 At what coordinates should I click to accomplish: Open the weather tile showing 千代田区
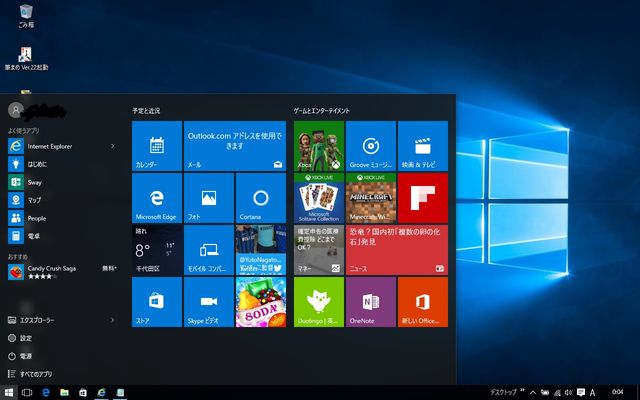(157, 250)
